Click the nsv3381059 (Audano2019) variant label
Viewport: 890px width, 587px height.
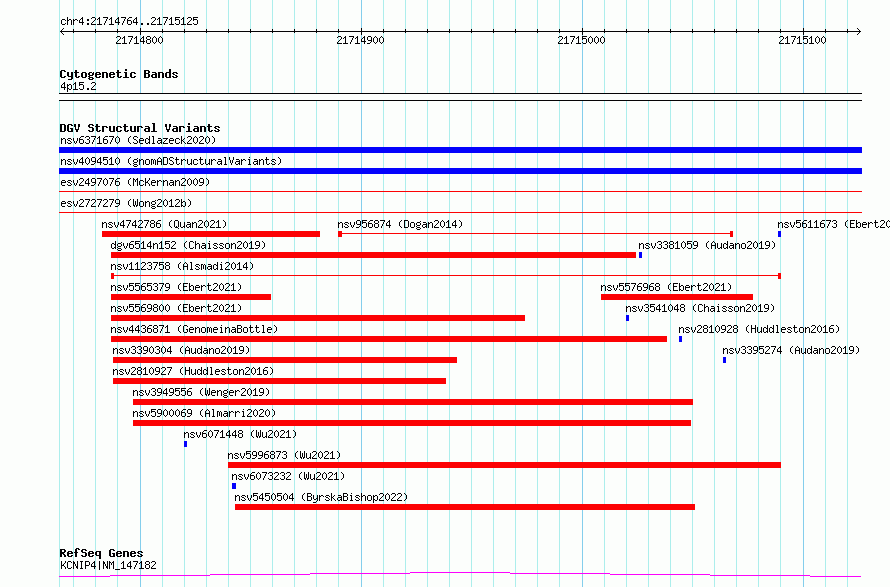pyautogui.click(x=707, y=245)
